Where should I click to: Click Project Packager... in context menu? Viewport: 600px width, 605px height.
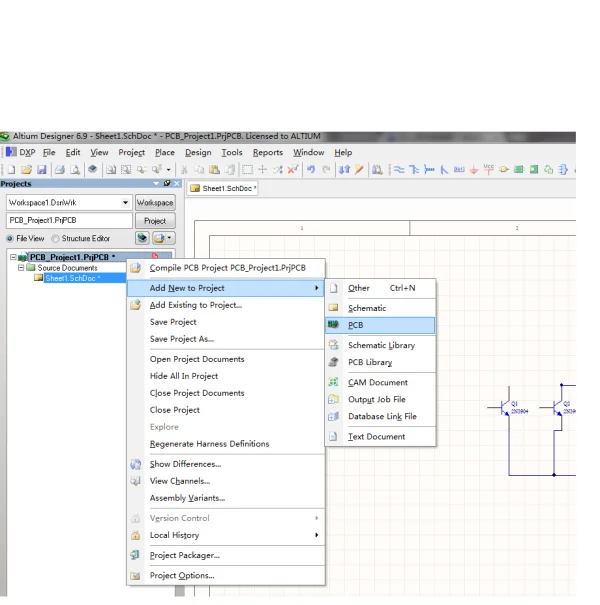(226, 556)
